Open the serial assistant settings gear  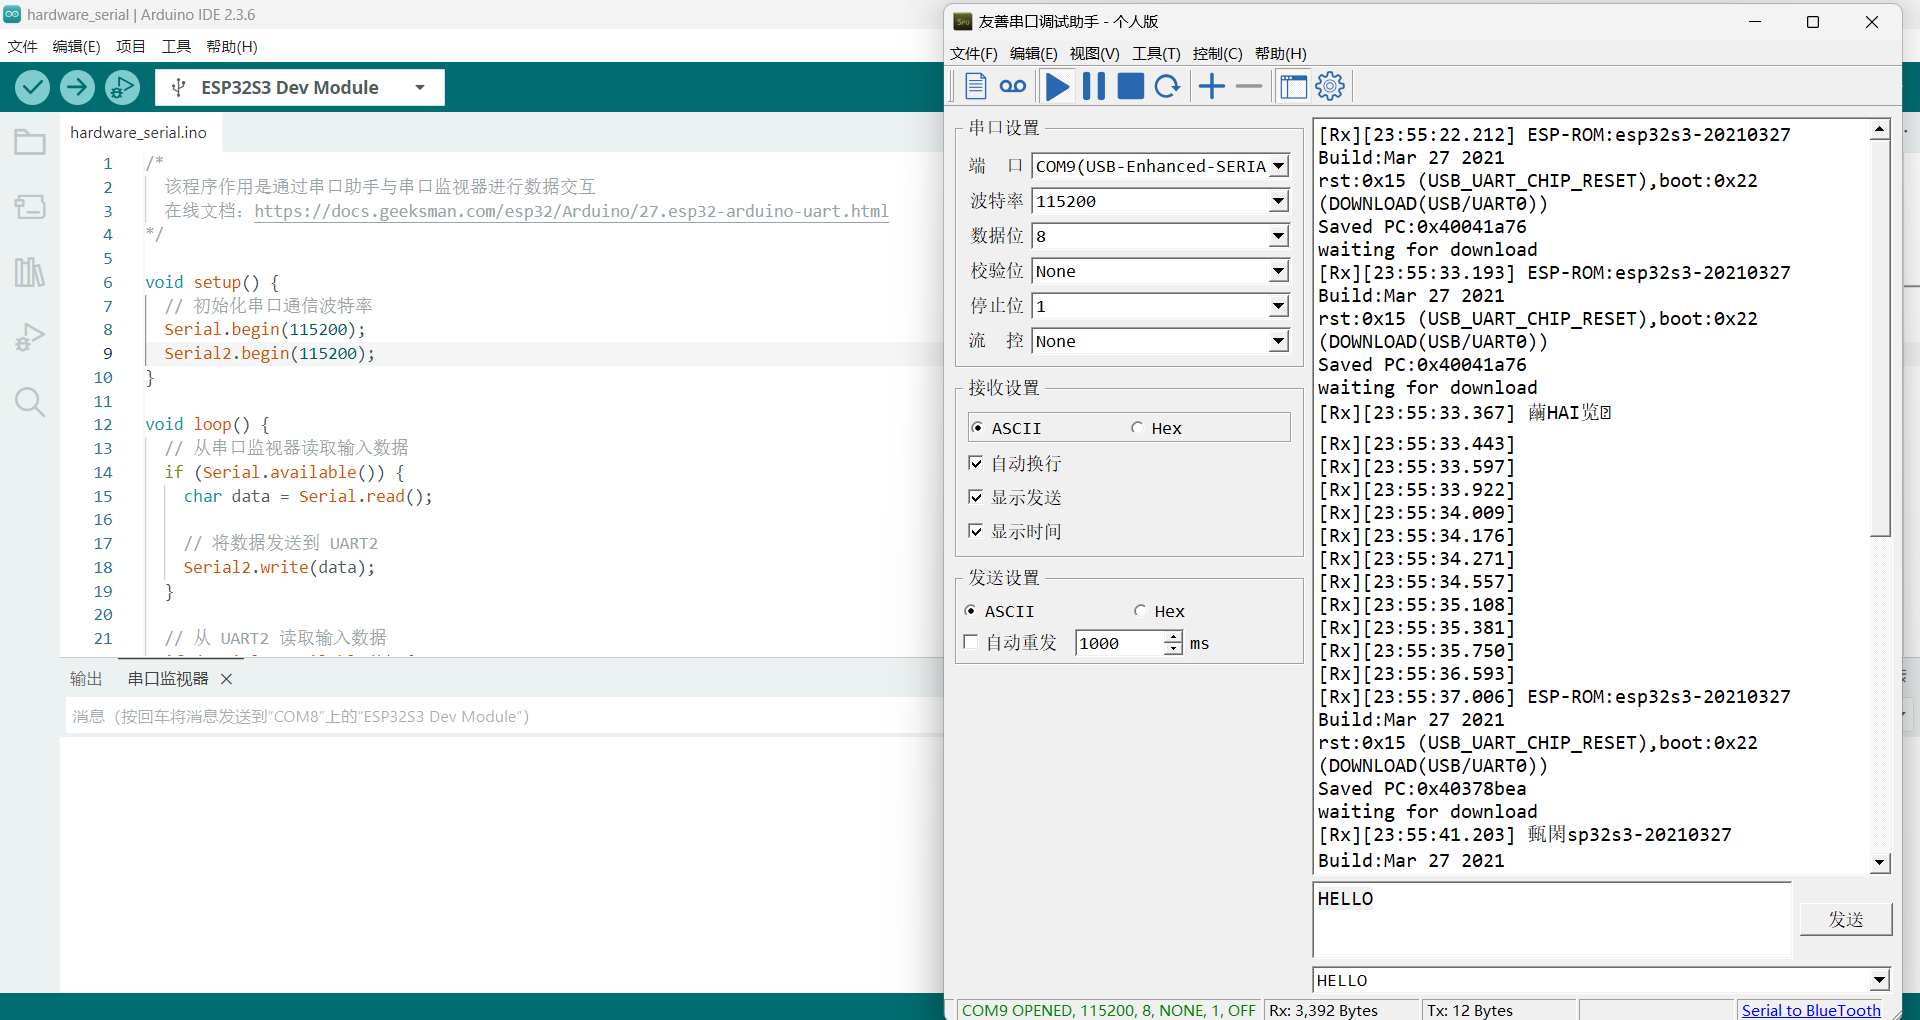click(x=1330, y=87)
